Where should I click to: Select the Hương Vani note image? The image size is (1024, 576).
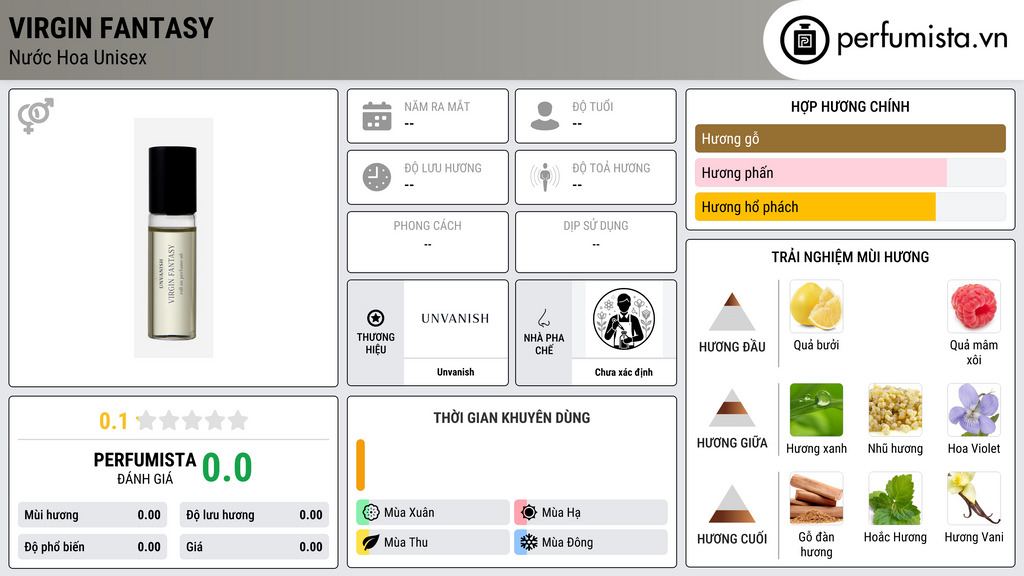pyautogui.click(x=974, y=498)
